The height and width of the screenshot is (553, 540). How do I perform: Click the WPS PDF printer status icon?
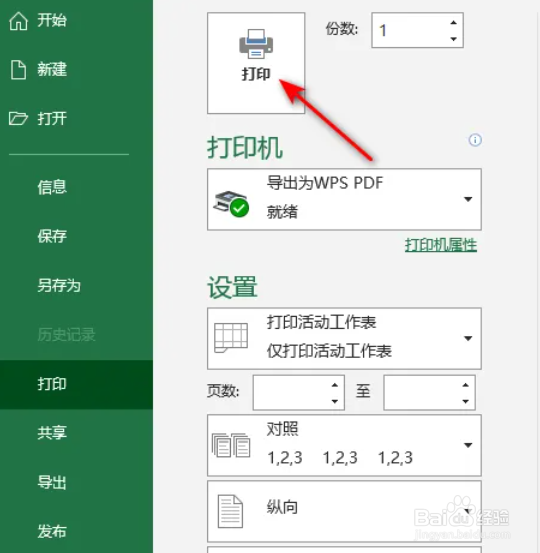pyautogui.click(x=231, y=204)
